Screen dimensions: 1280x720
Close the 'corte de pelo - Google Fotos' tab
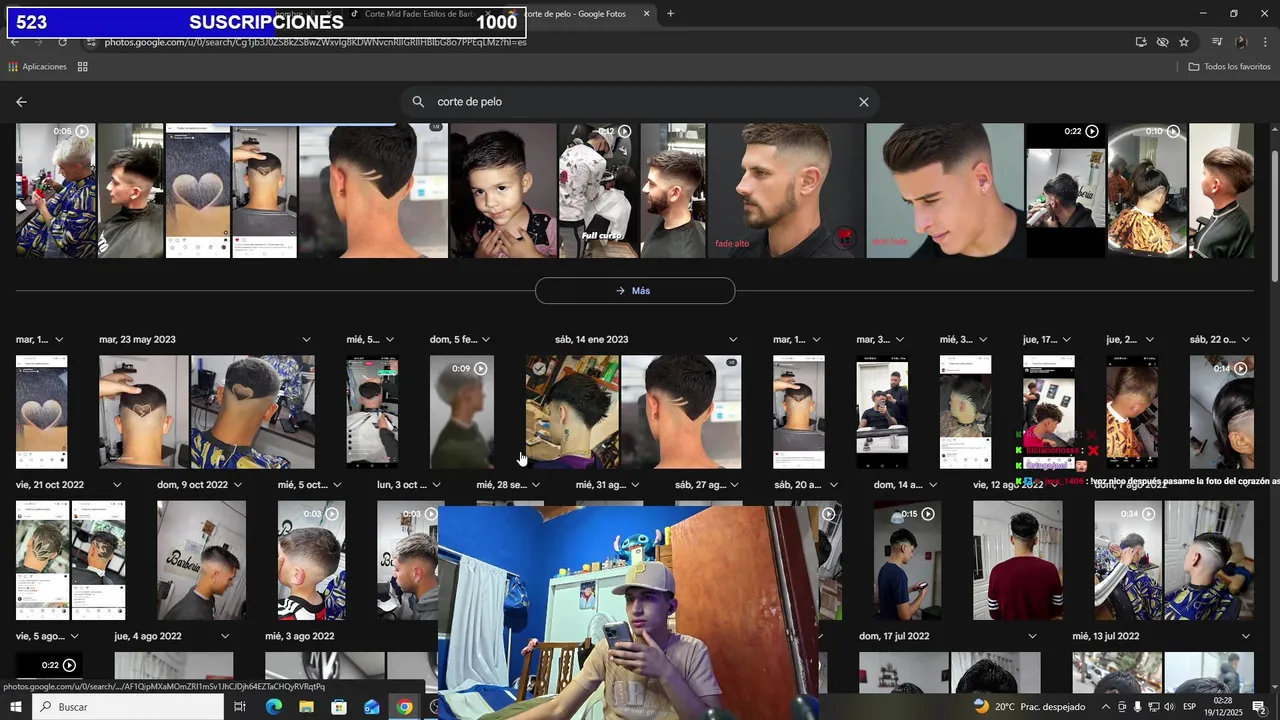tap(646, 14)
